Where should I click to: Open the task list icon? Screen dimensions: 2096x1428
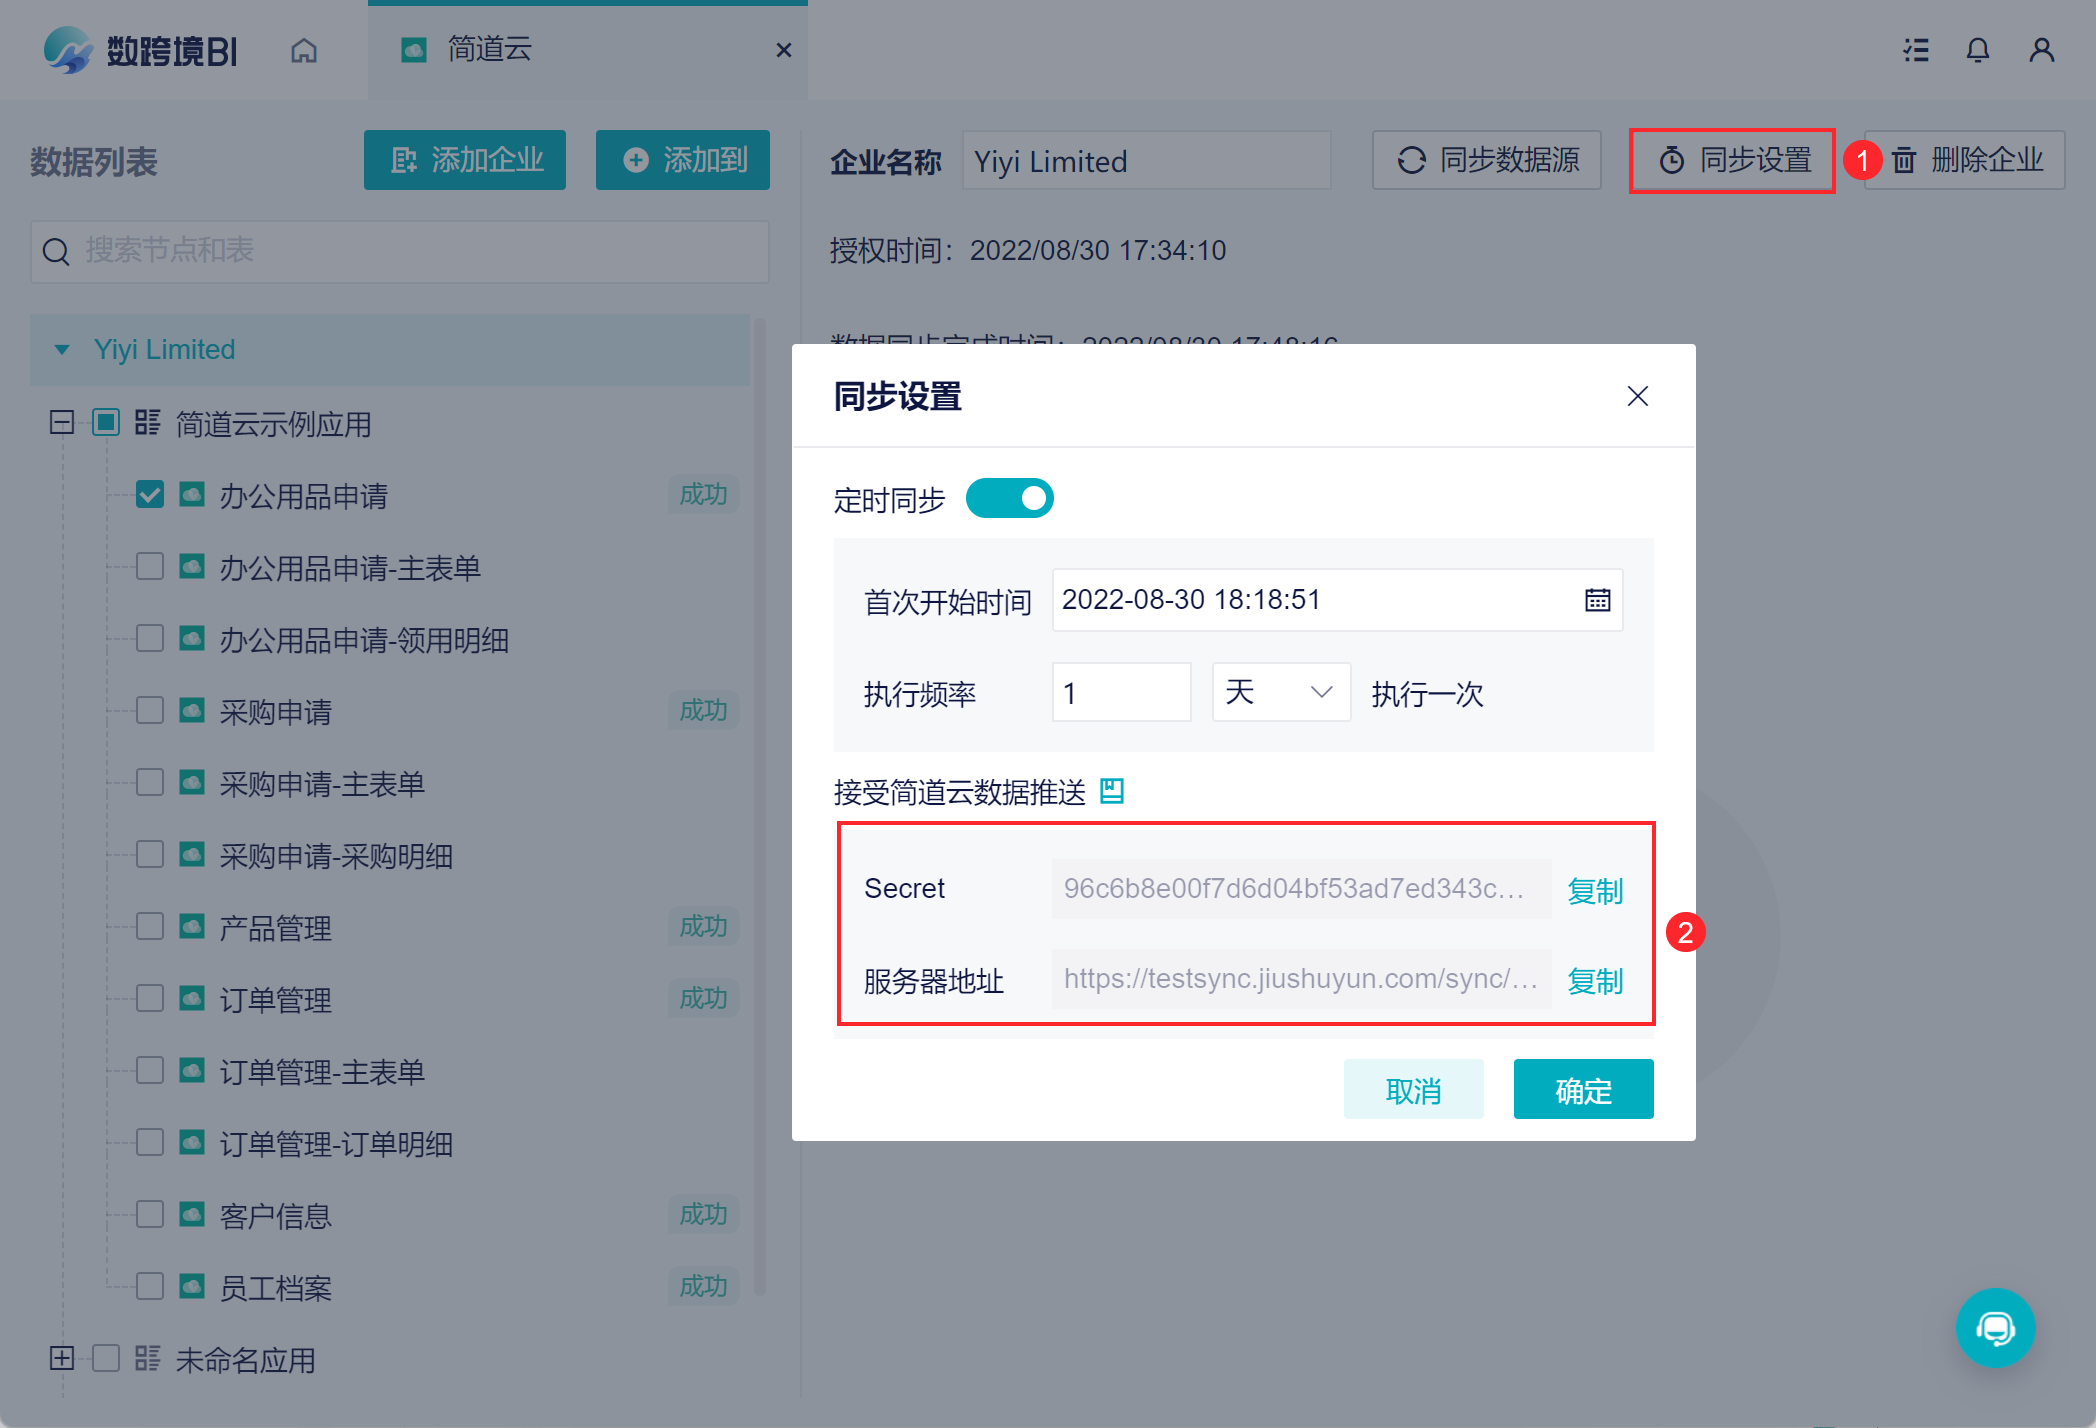coord(1915,50)
